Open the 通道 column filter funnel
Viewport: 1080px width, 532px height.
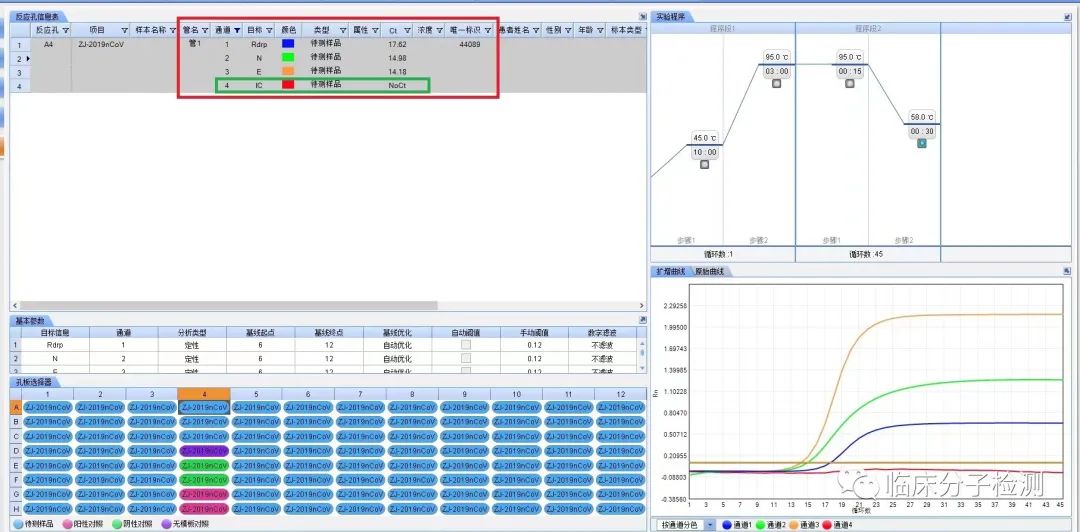point(237,31)
